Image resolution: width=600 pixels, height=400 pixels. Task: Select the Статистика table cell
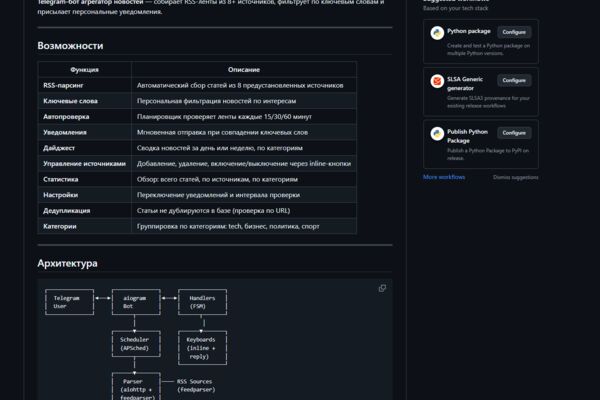click(85, 180)
